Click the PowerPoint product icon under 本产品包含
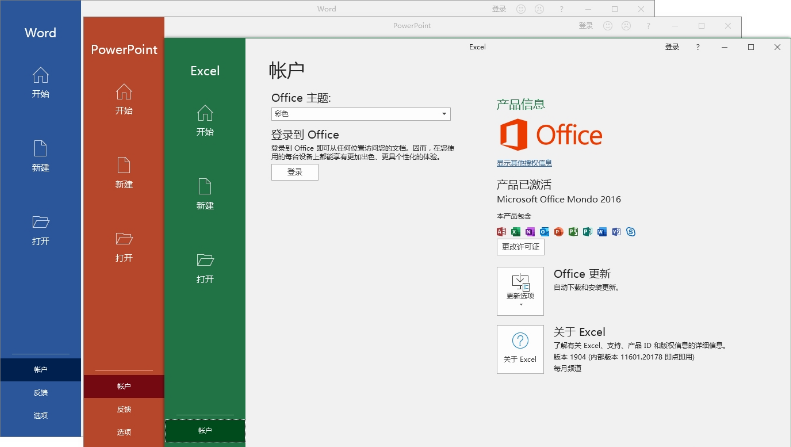Viewport: 791px width, 447px height. tap(558, 232)
